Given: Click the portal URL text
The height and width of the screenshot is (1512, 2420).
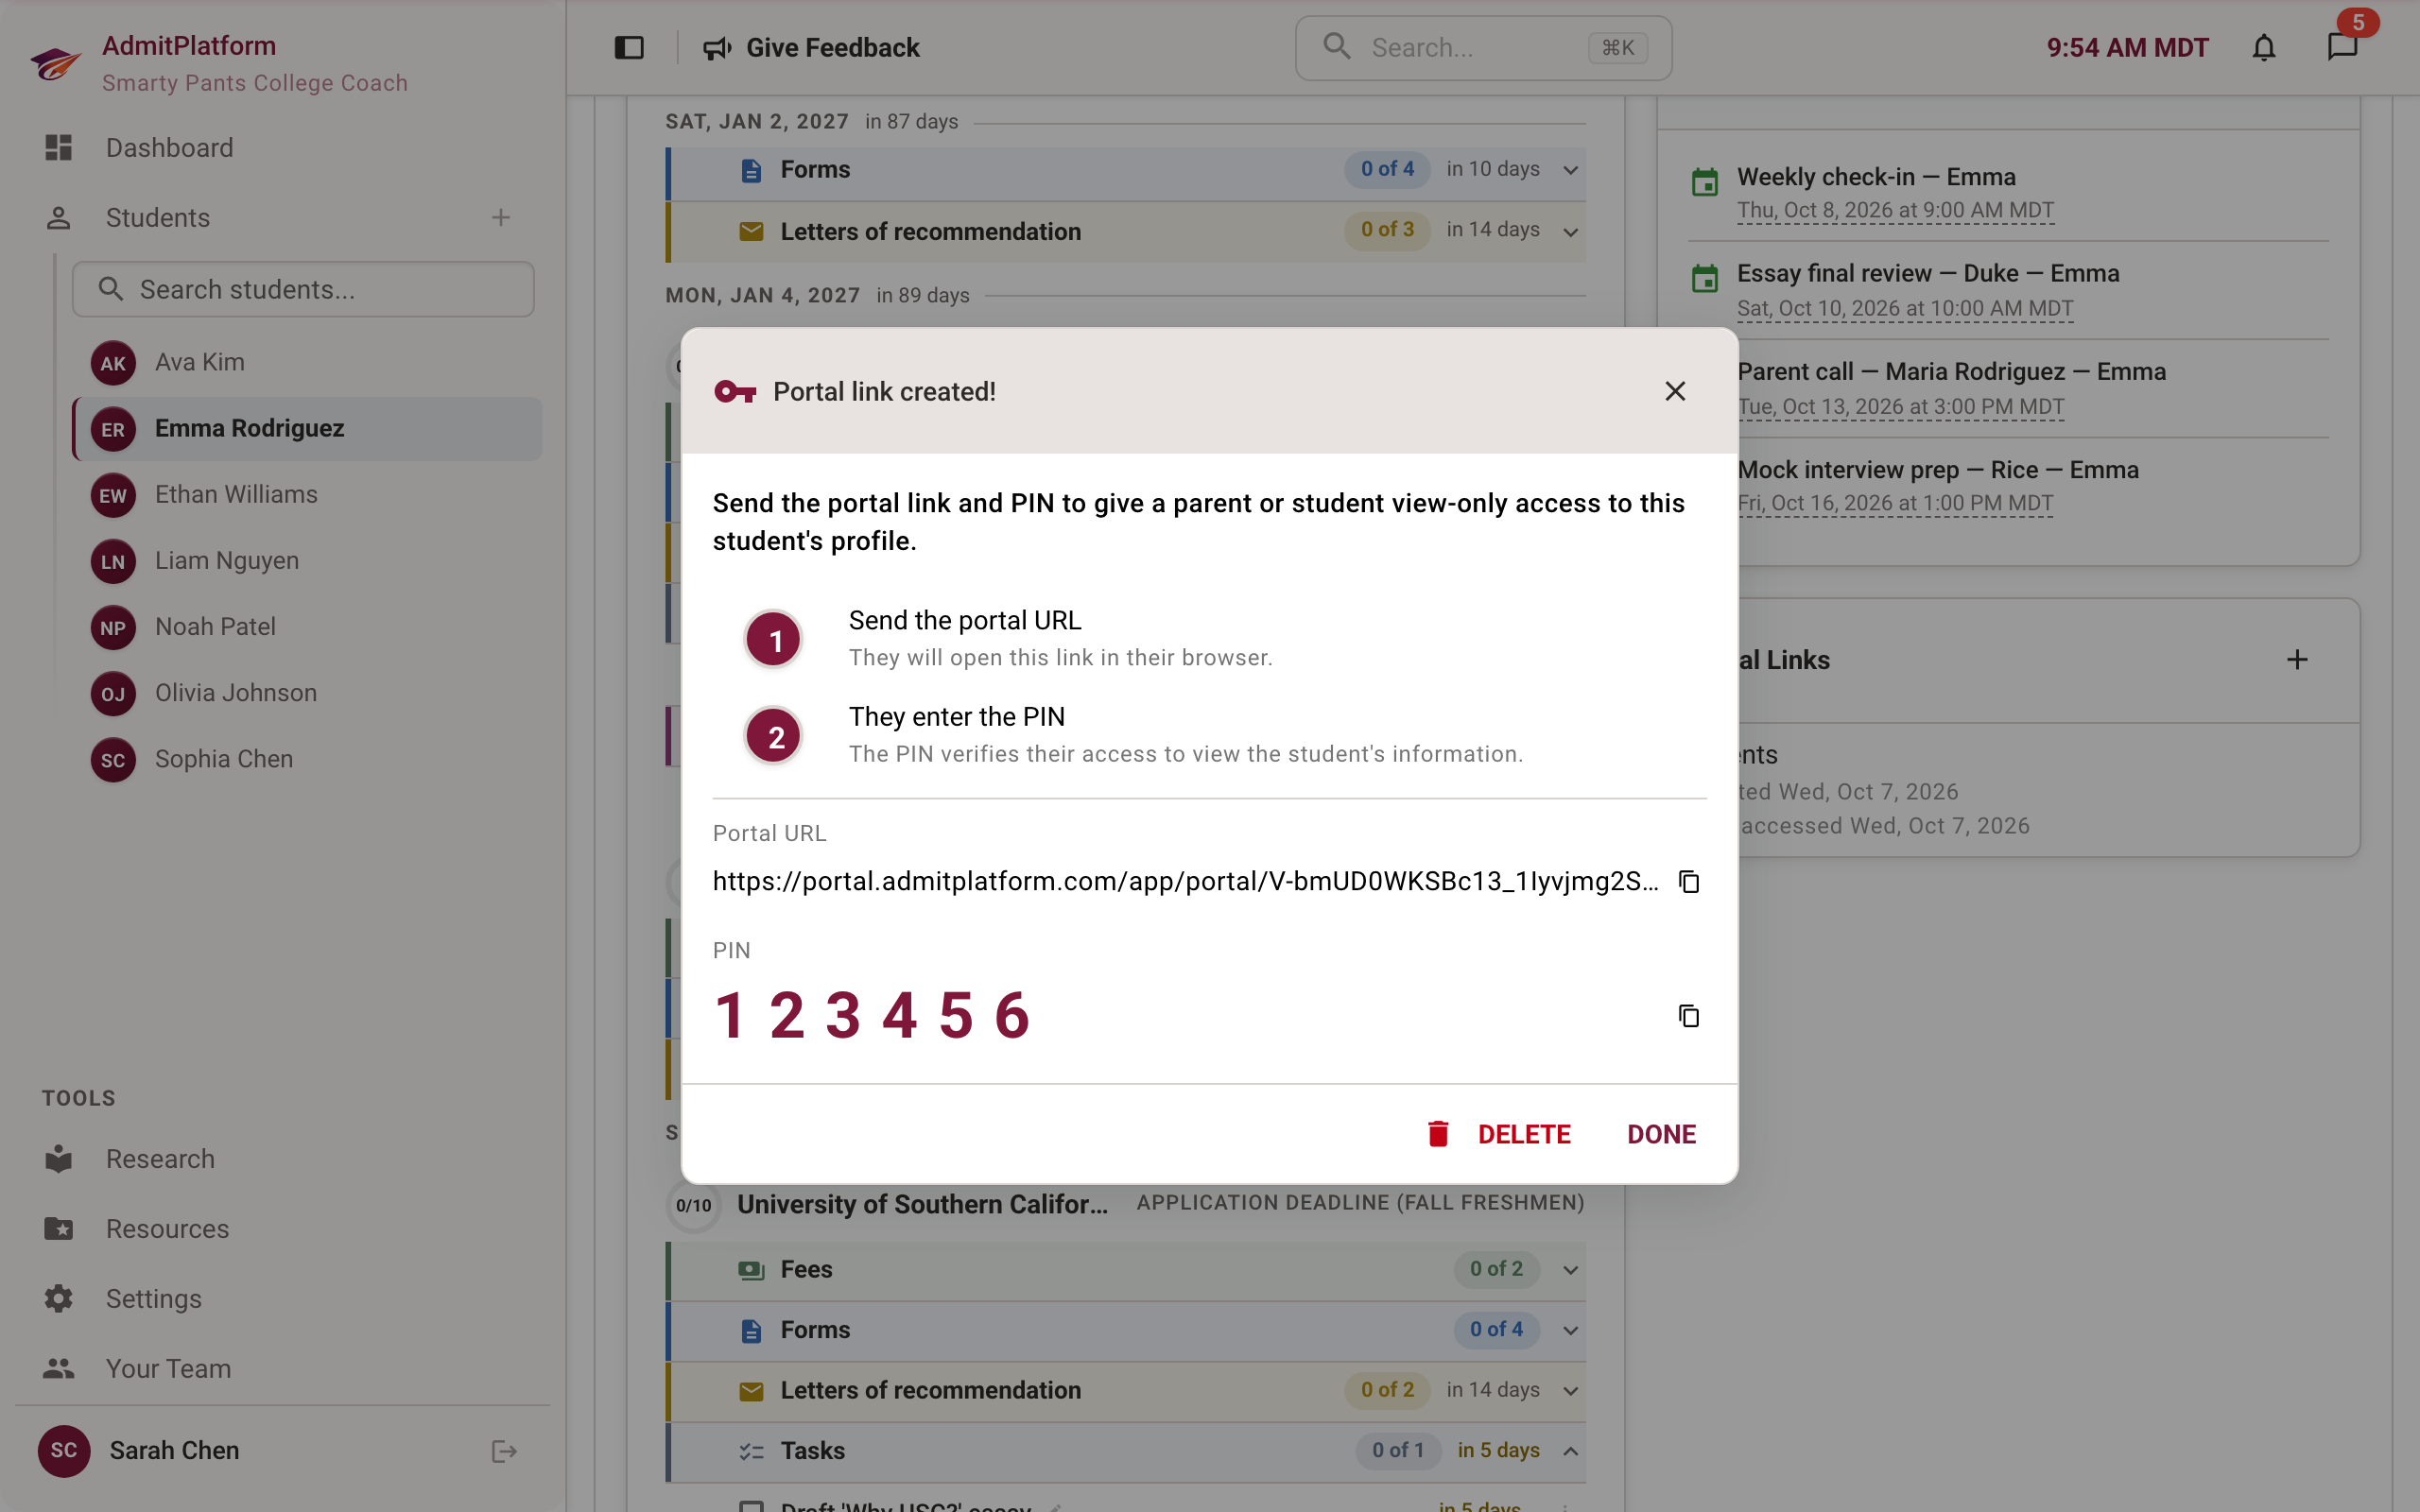Looking at the screenshot, I should click(x=1185, y=881).
